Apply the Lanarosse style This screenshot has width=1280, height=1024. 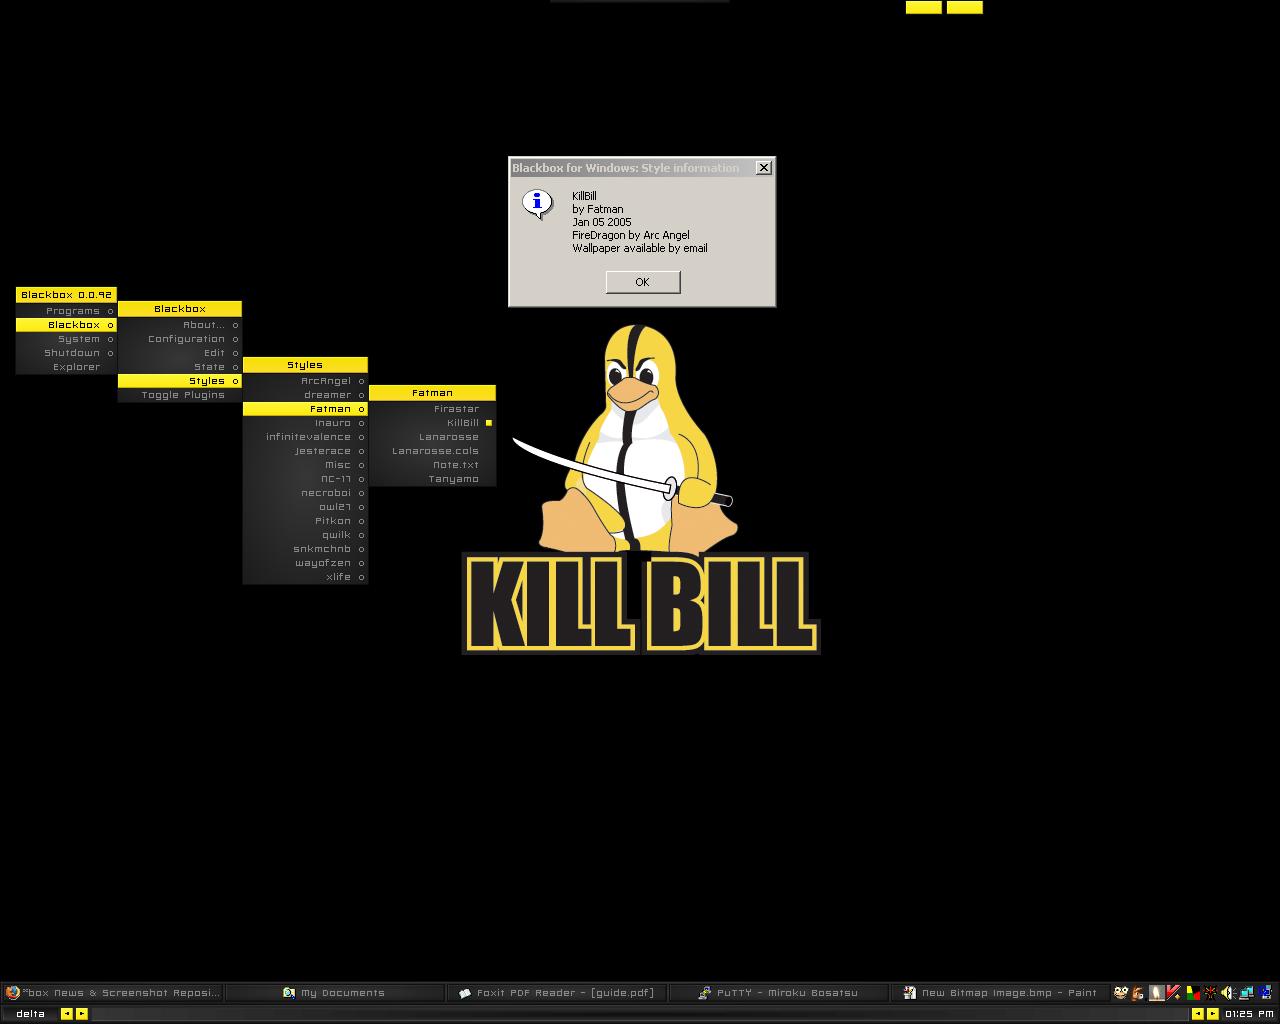449,437
